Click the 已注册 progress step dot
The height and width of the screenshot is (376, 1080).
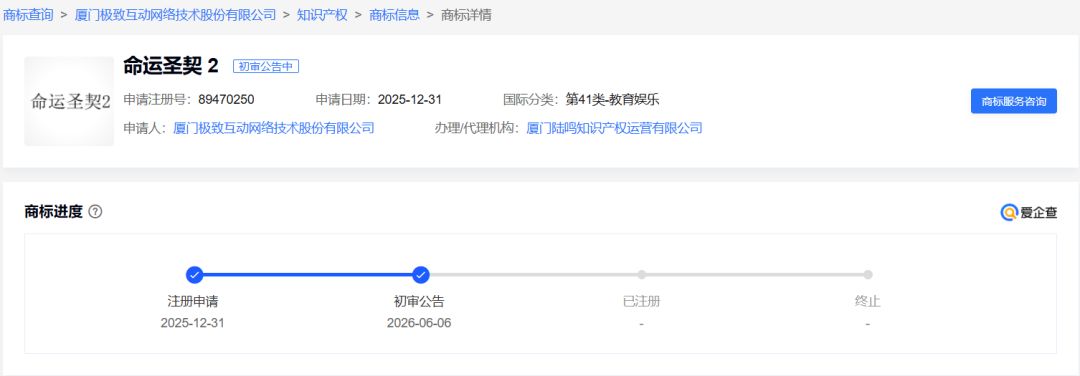tap(642, 275)
